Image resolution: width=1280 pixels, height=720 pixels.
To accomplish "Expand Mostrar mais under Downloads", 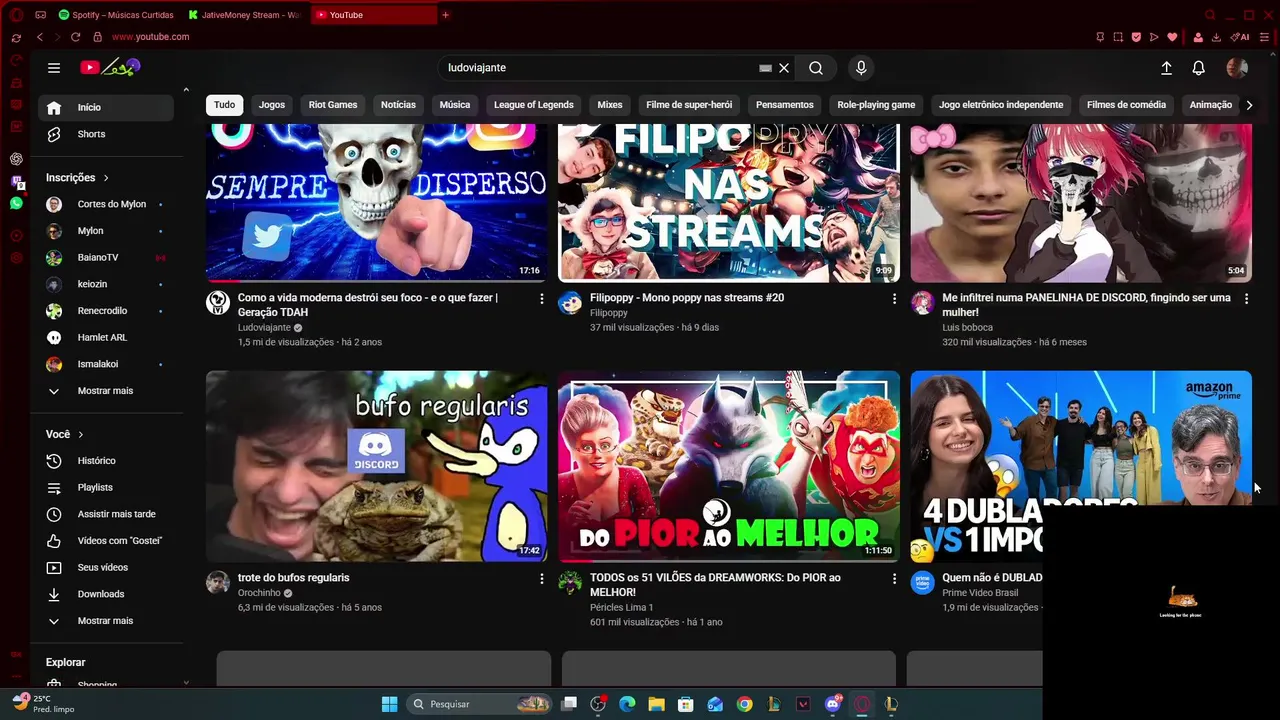I will (106, 621).
